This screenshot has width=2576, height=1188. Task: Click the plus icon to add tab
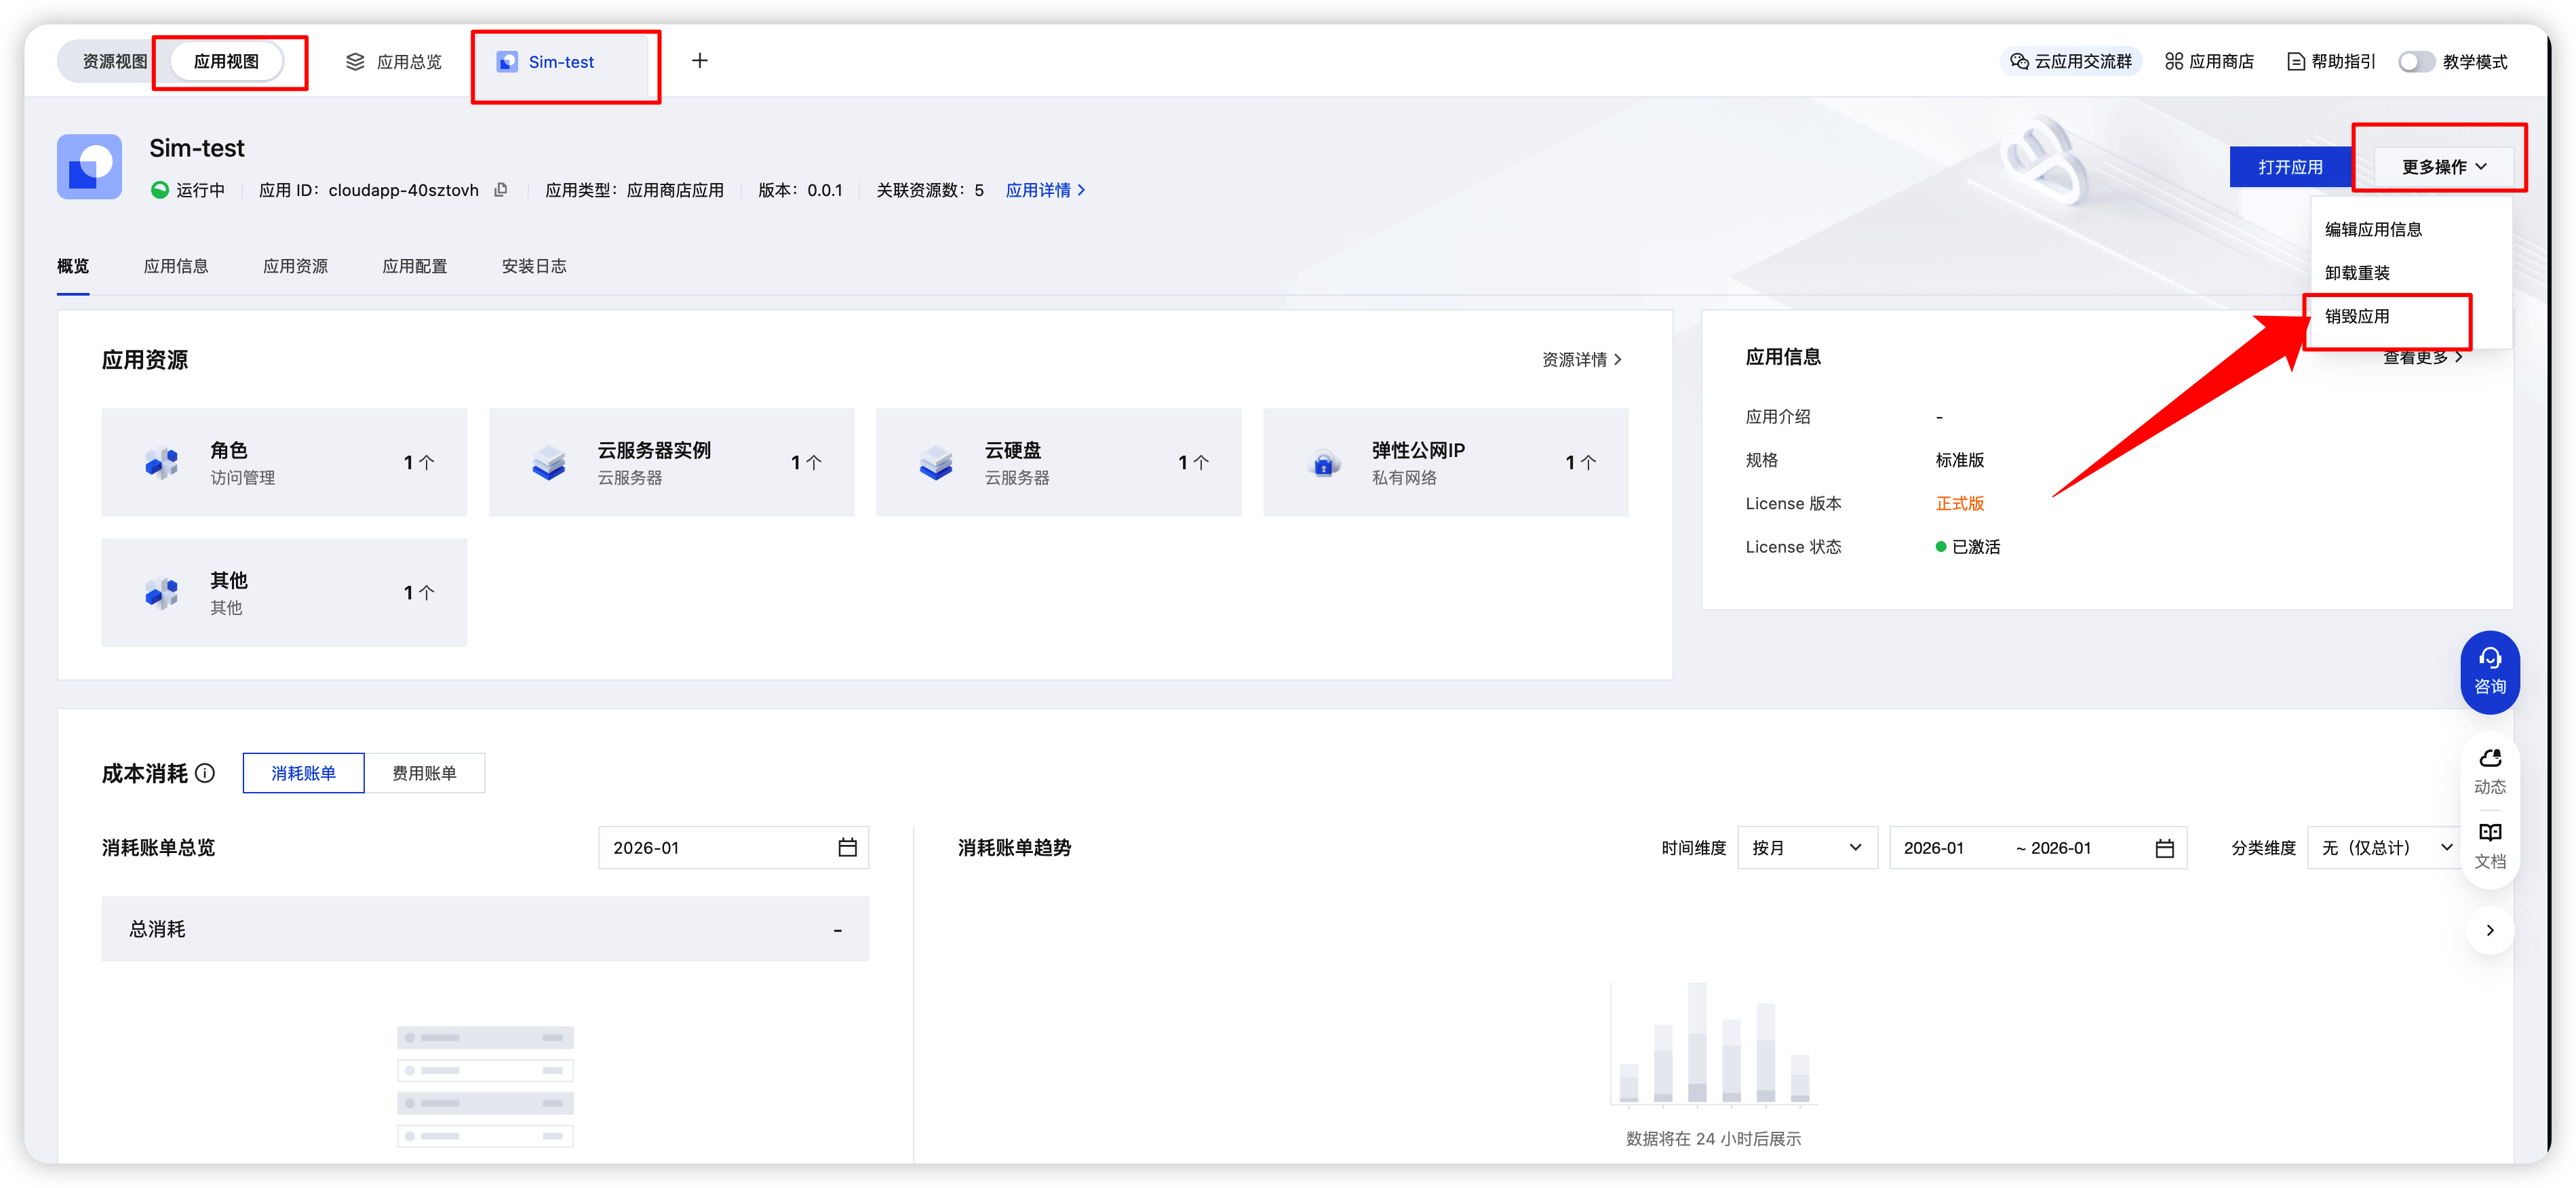[700, 61]
